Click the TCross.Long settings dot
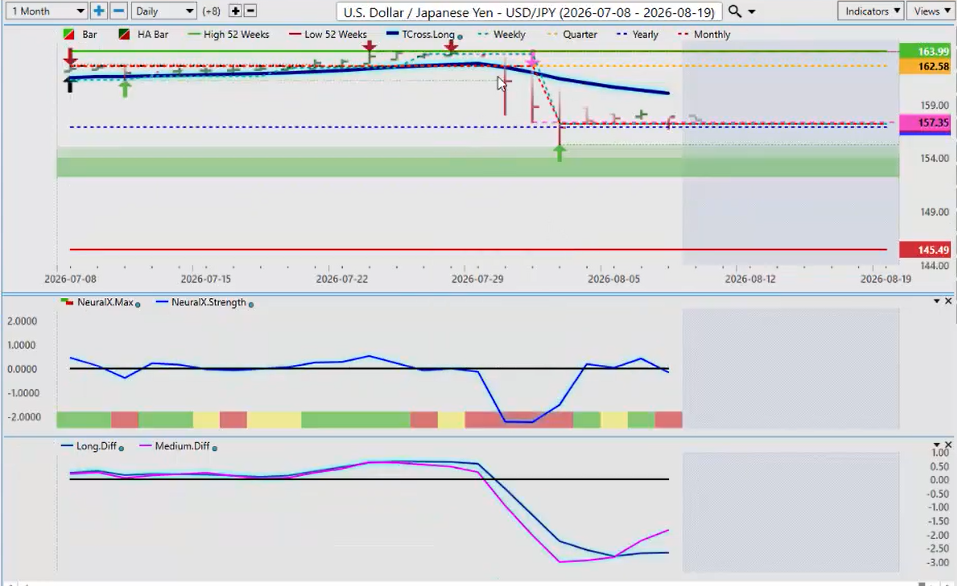This screenshot has height=586, width=957. [x=460, y=37]
